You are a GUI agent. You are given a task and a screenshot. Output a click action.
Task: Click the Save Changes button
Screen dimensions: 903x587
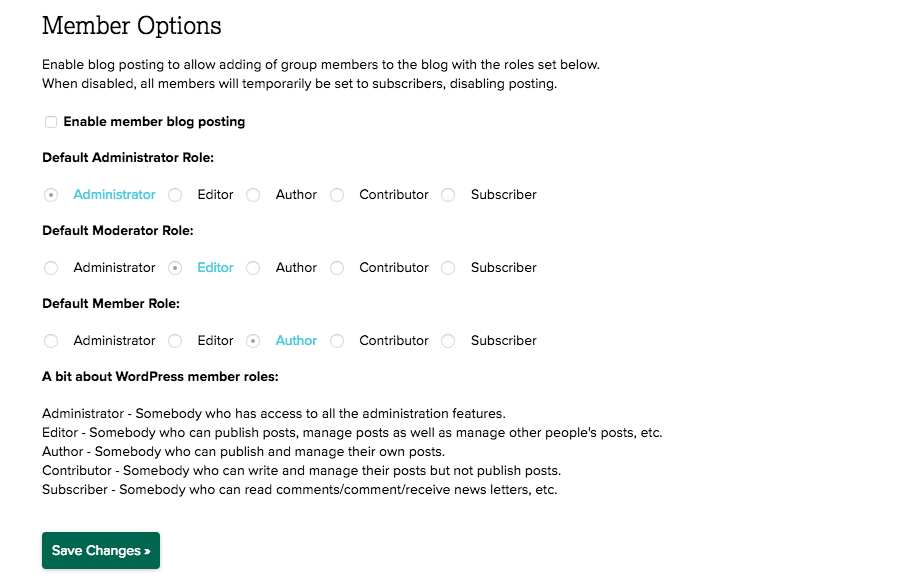tap(101, 551)
